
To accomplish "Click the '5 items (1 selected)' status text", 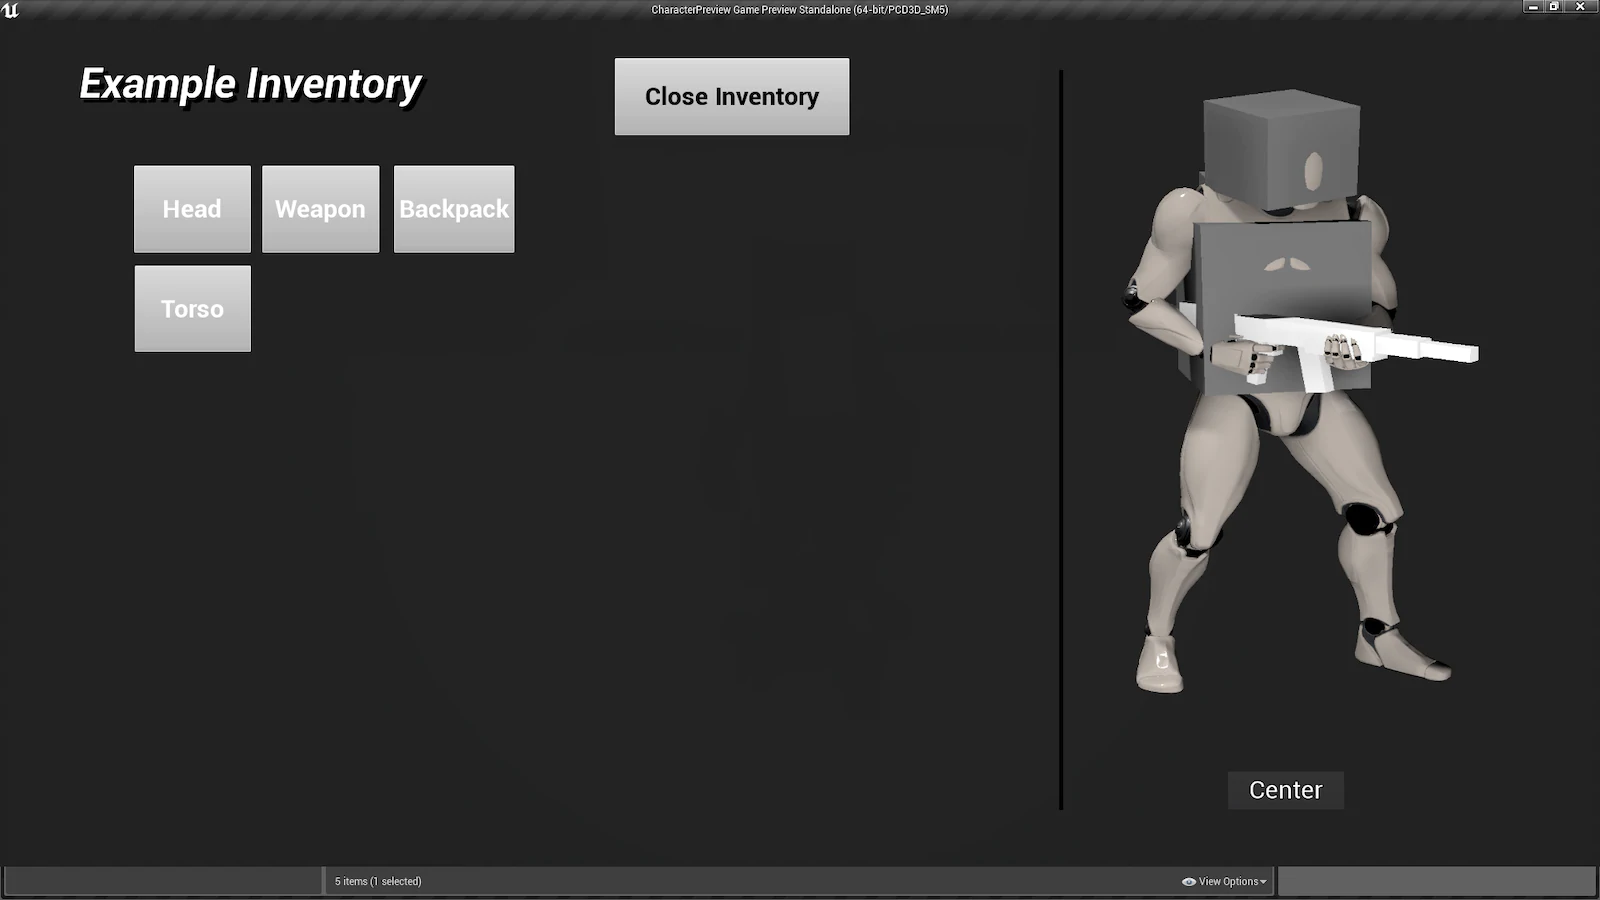I will coord(378,881).
